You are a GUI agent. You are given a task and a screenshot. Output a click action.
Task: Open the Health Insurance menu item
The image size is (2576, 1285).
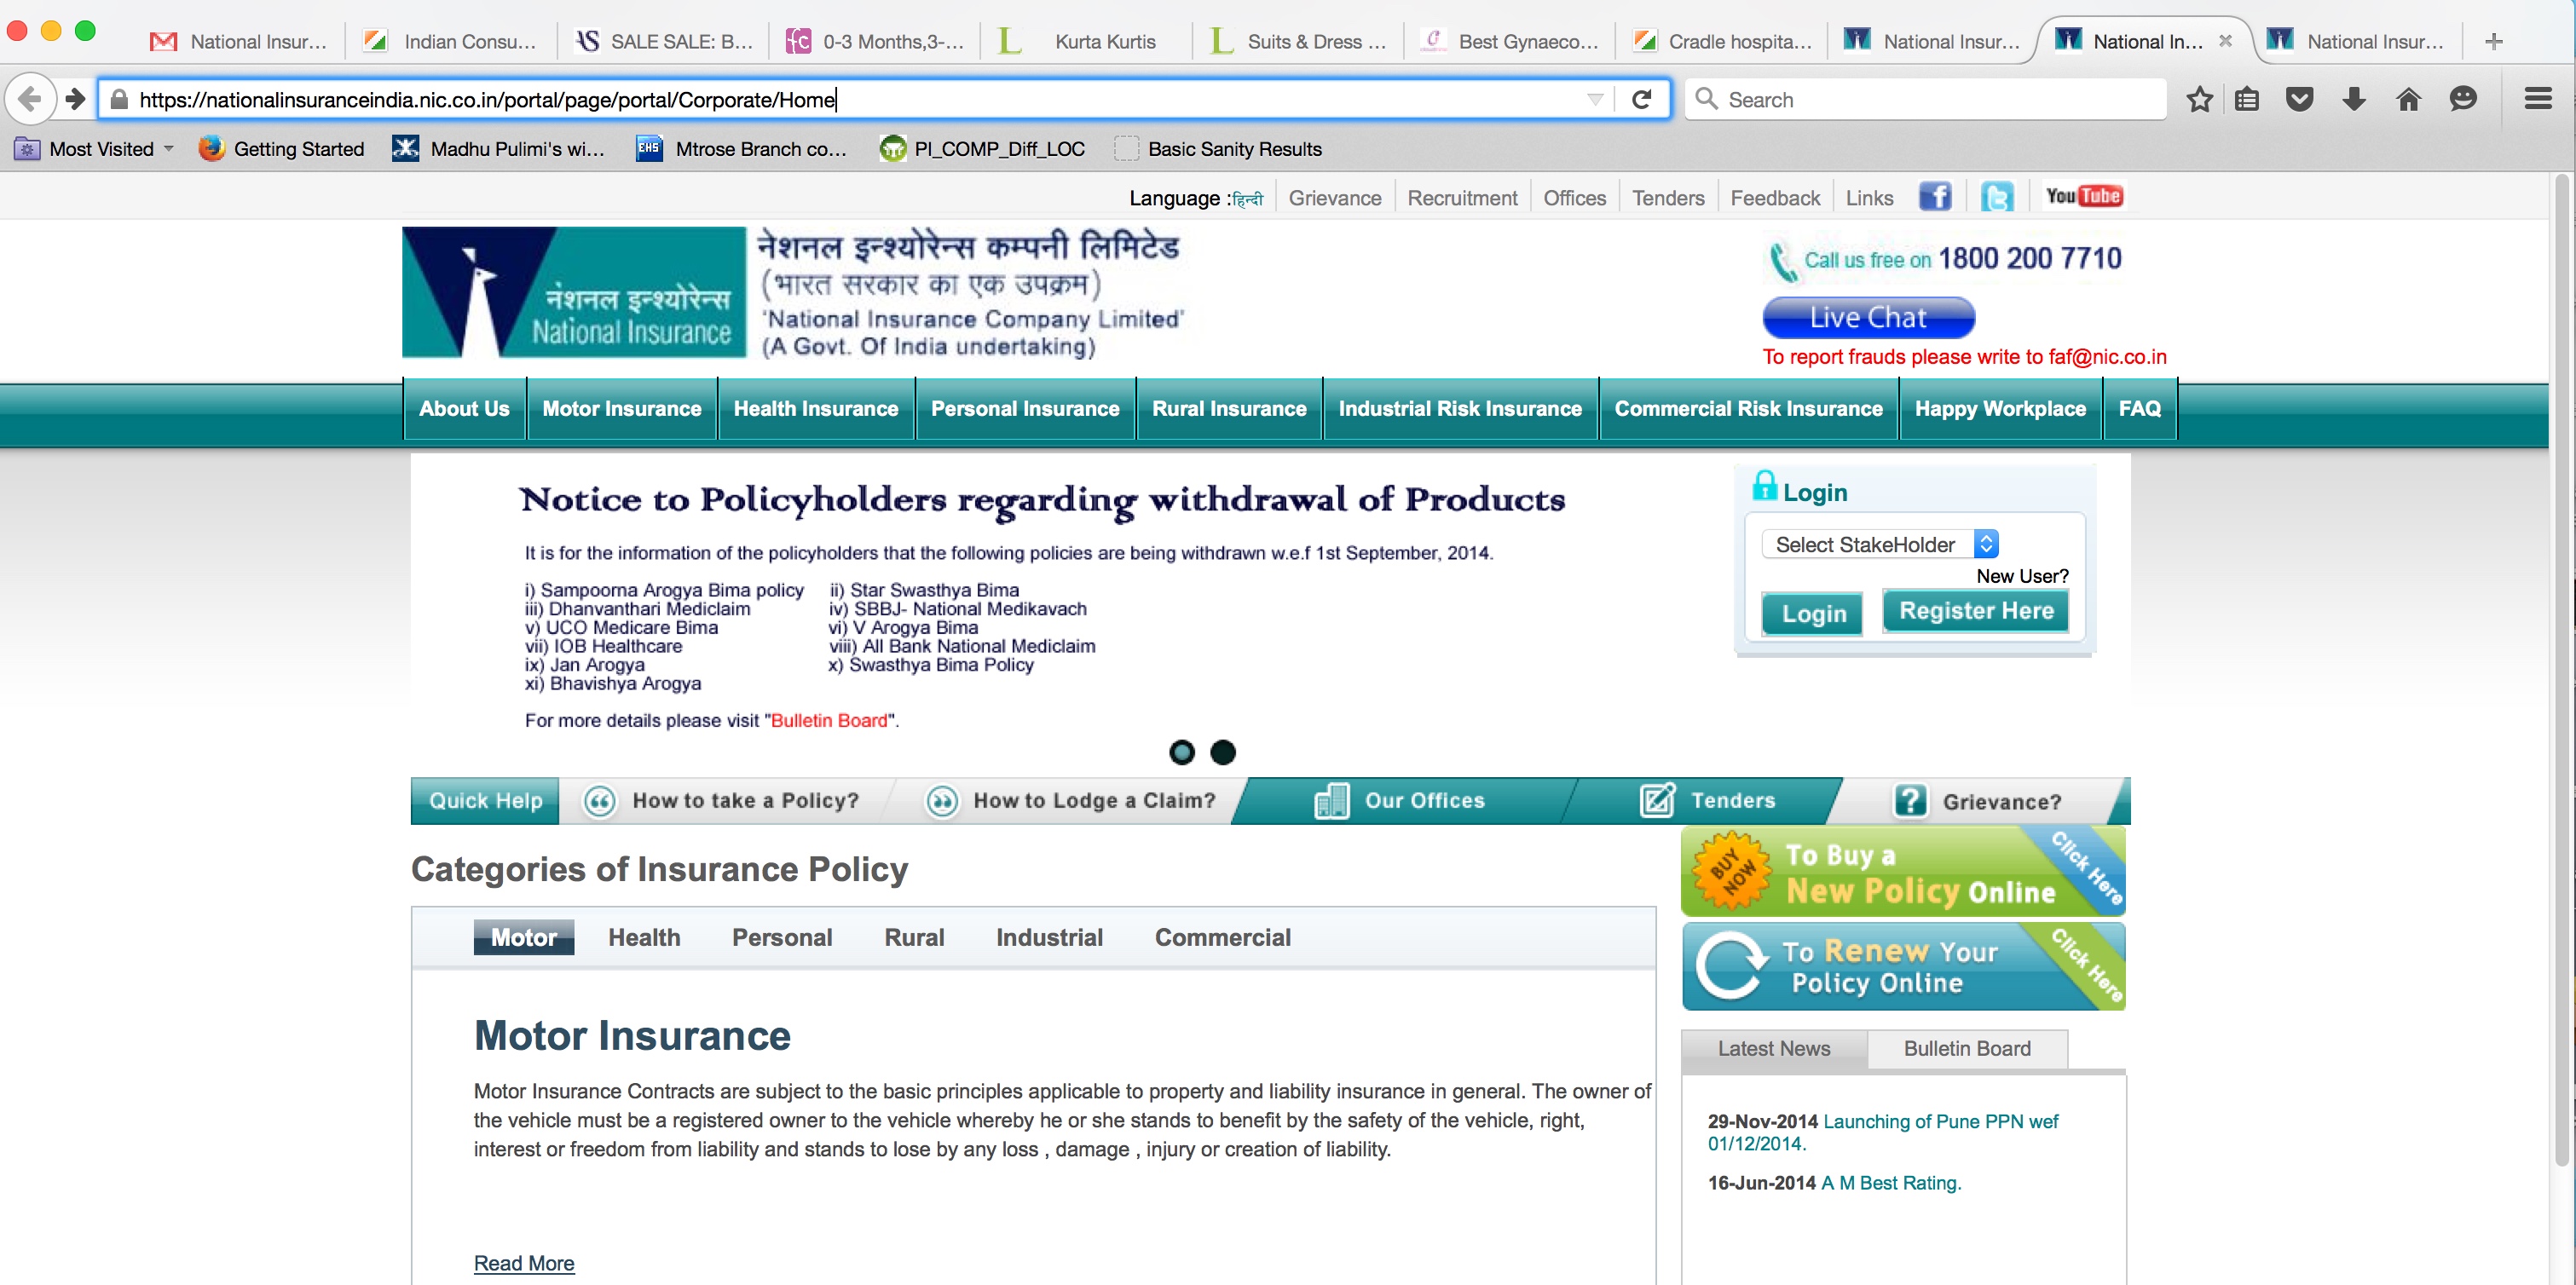pyautogui.click(x=815, y=409)
